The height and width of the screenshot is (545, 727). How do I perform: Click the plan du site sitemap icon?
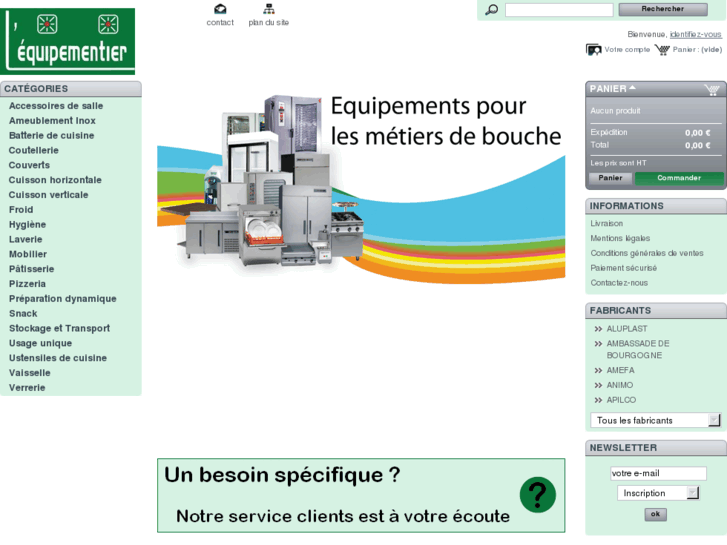coord(269,9)
